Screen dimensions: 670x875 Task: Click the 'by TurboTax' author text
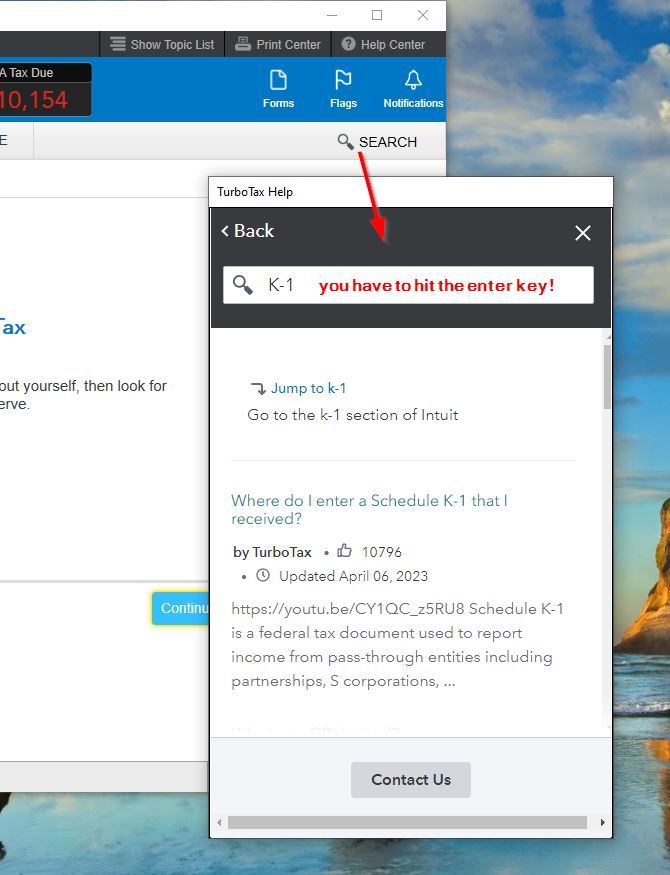[x=272, y=552]
